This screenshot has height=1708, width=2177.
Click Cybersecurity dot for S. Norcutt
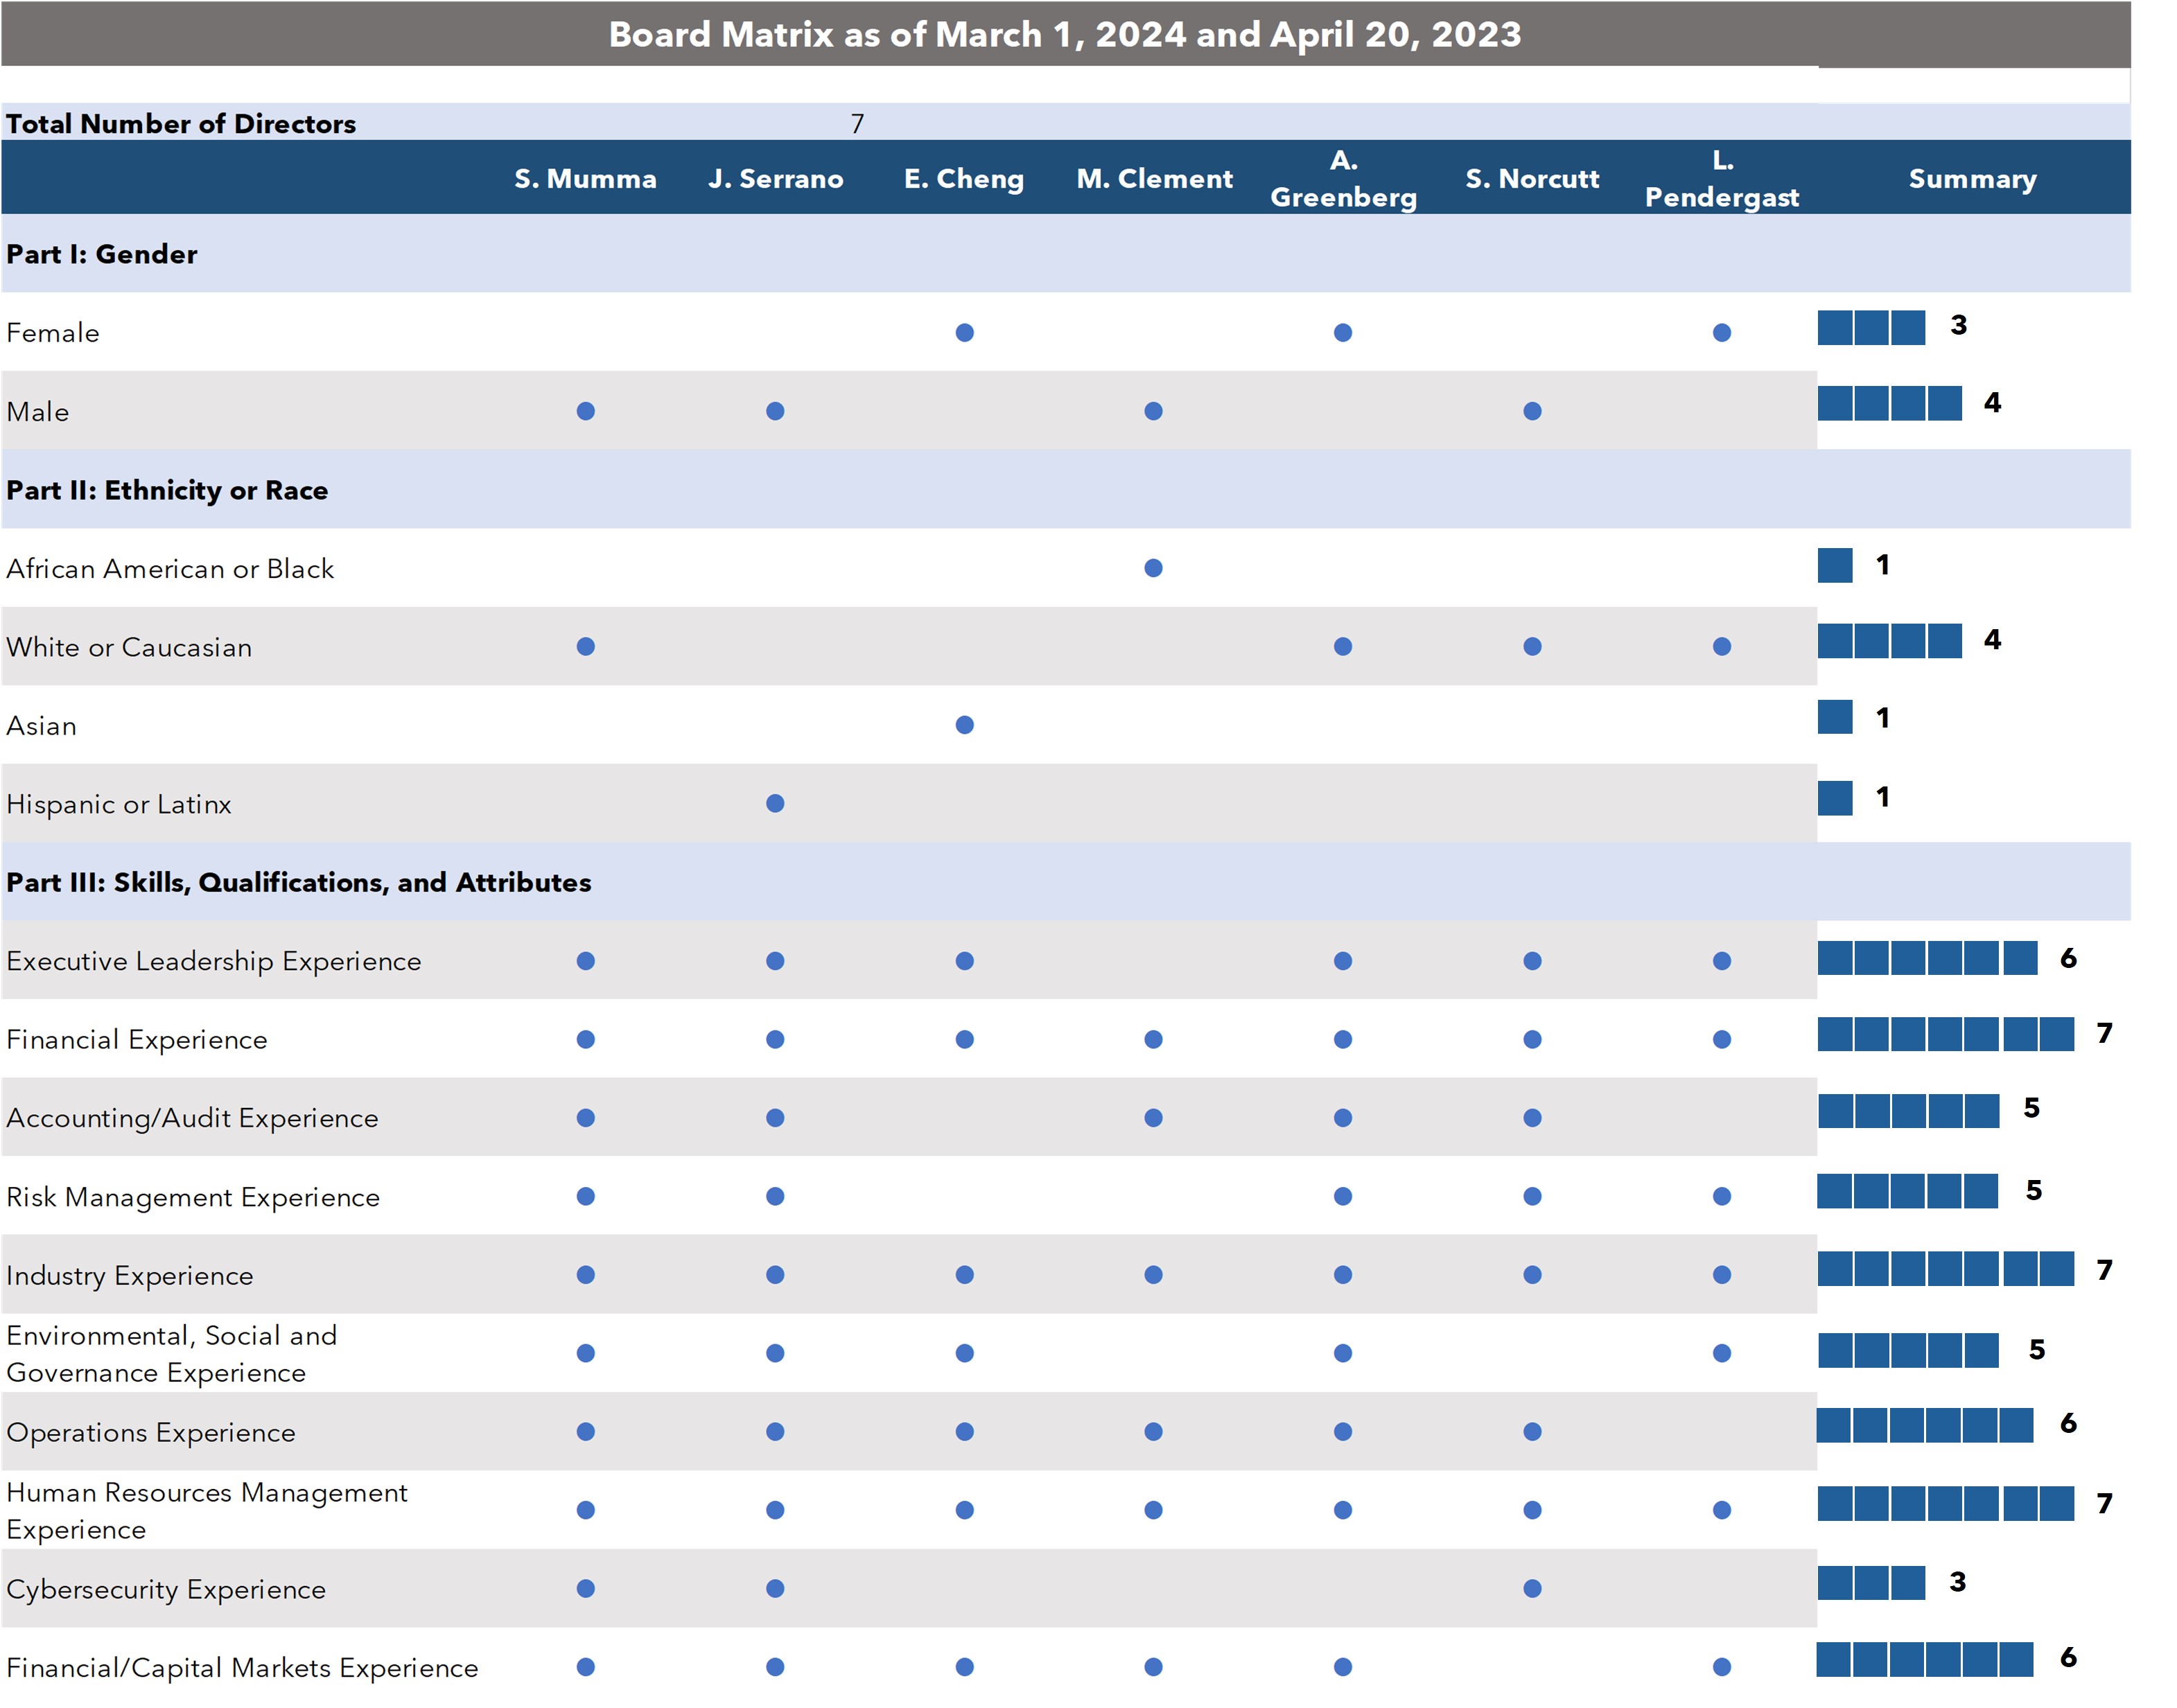click(x=1532, y=1588)
